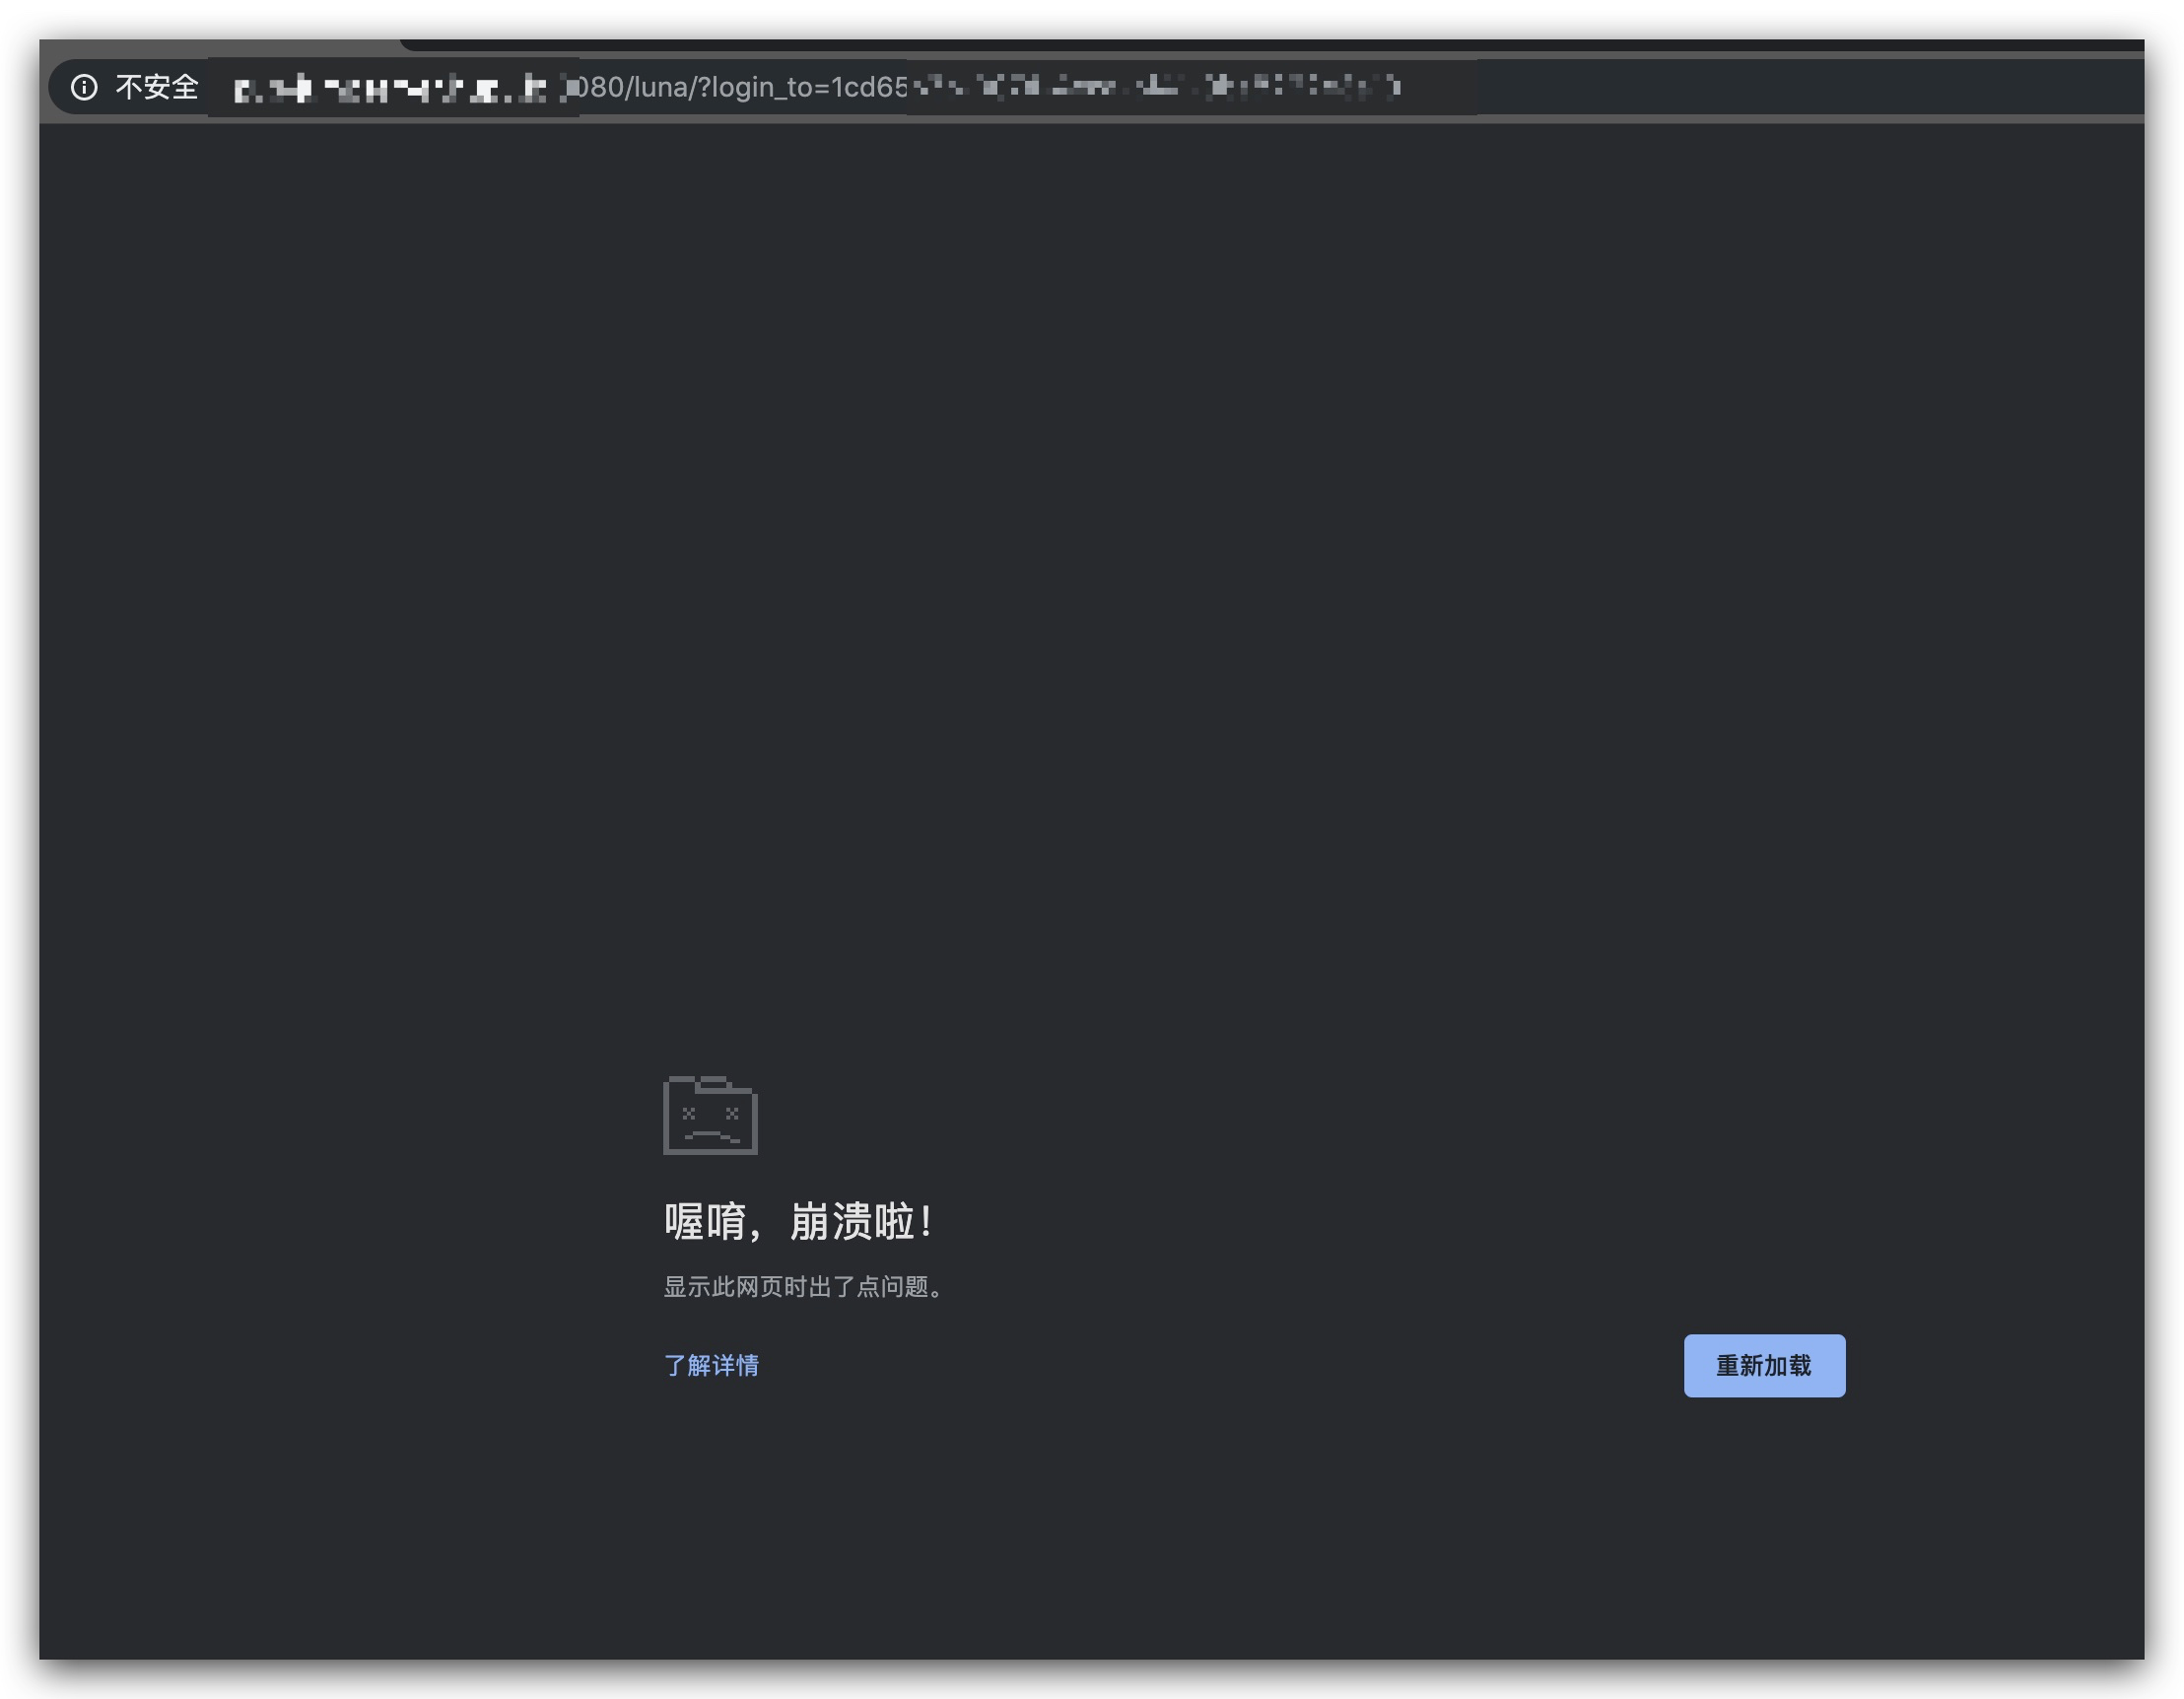Image resolution: width=2184 pixels, height=1699 pixels.
Task: Open 了解详情 for crash details
Action: (x=711, y=1365)
